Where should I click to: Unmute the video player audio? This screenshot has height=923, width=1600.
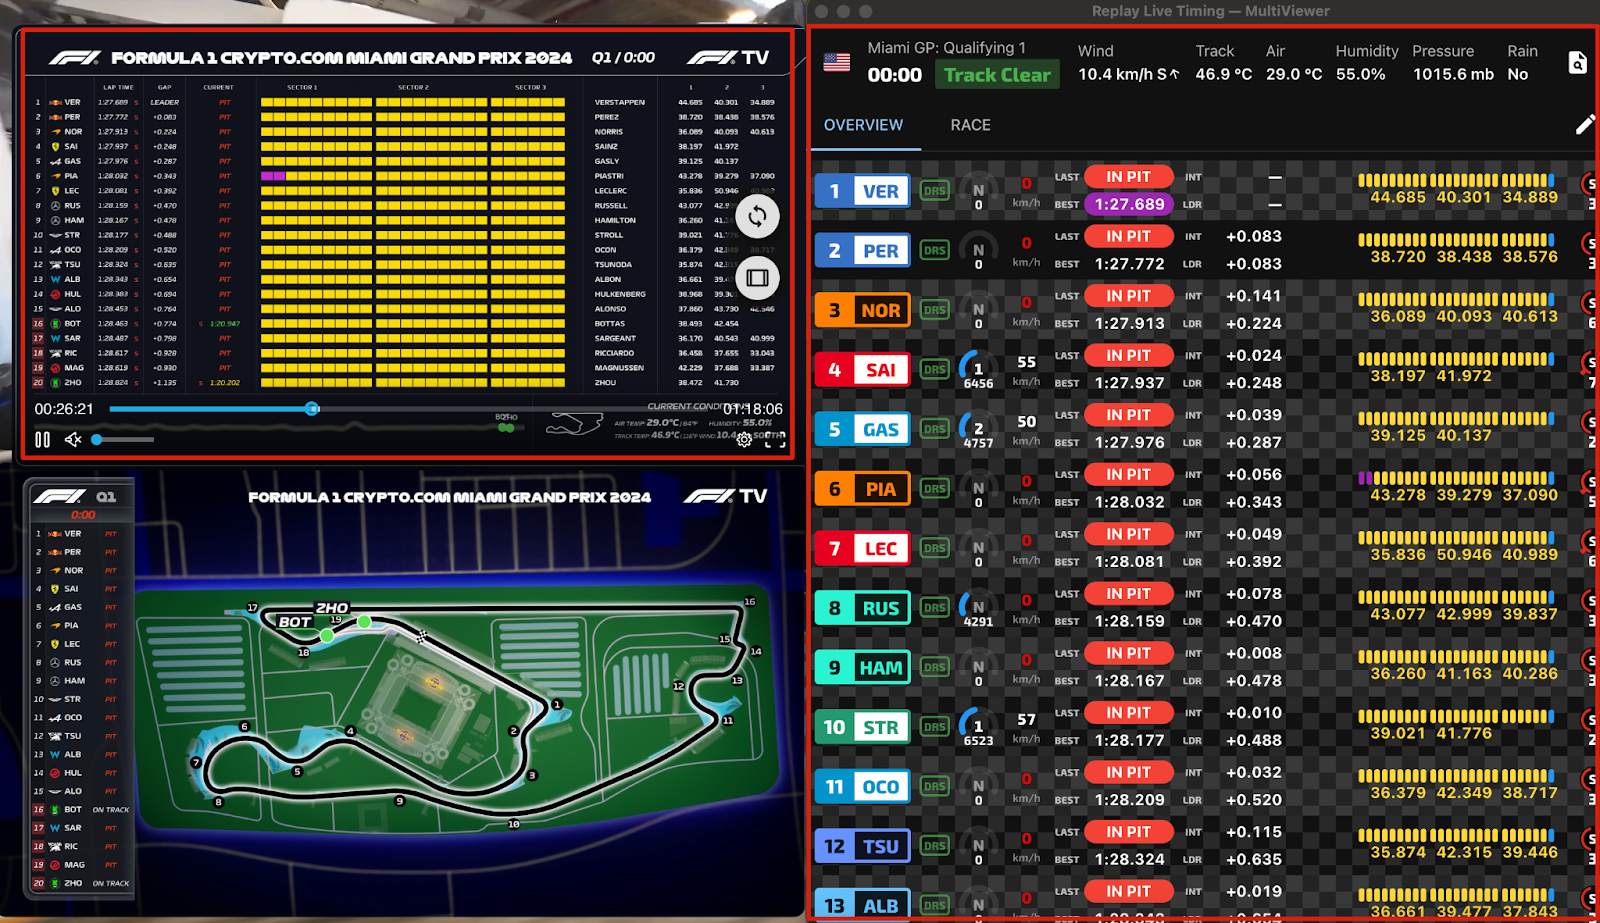tap(73, 439)
